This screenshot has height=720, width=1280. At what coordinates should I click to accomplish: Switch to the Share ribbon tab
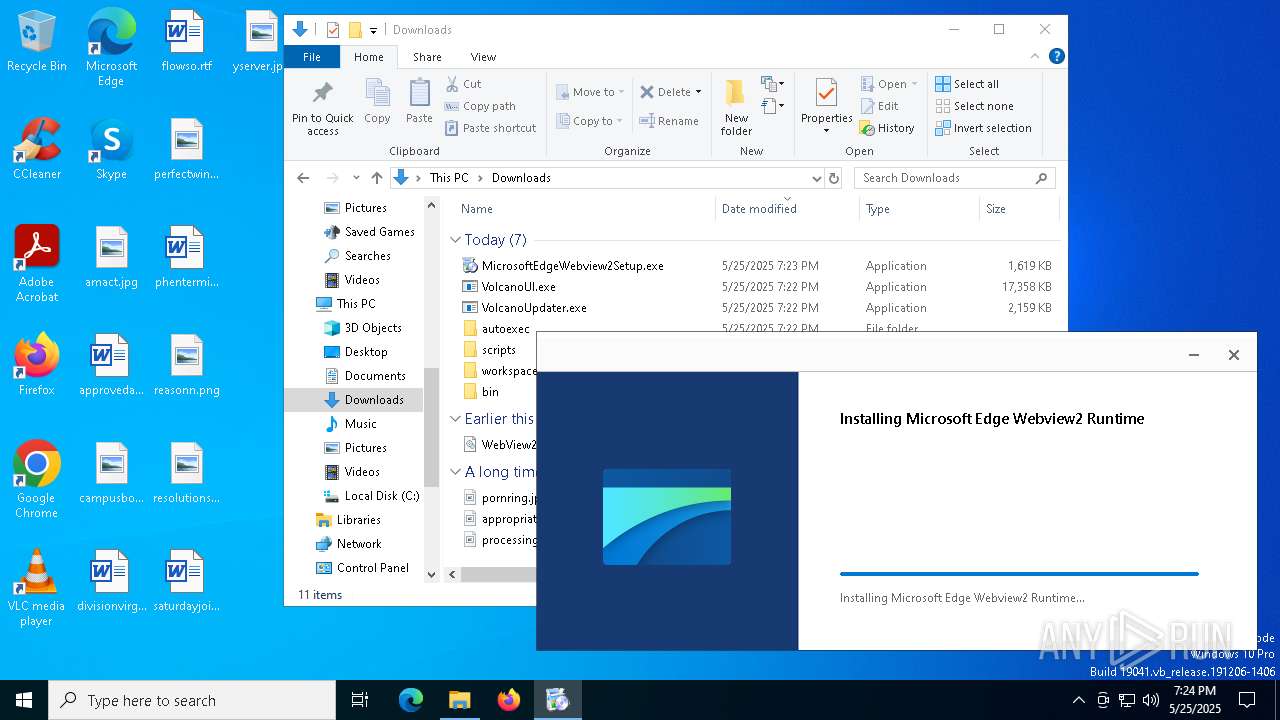coord(427,57)
